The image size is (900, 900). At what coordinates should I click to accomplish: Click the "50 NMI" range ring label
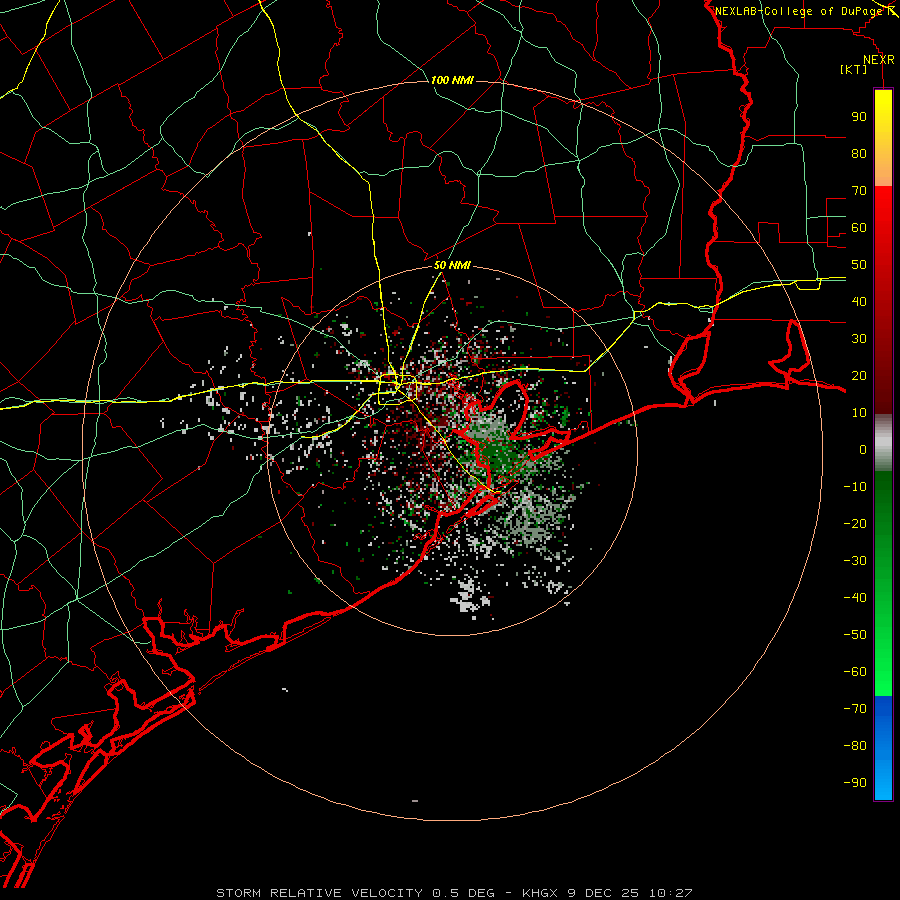pos(452,265)
